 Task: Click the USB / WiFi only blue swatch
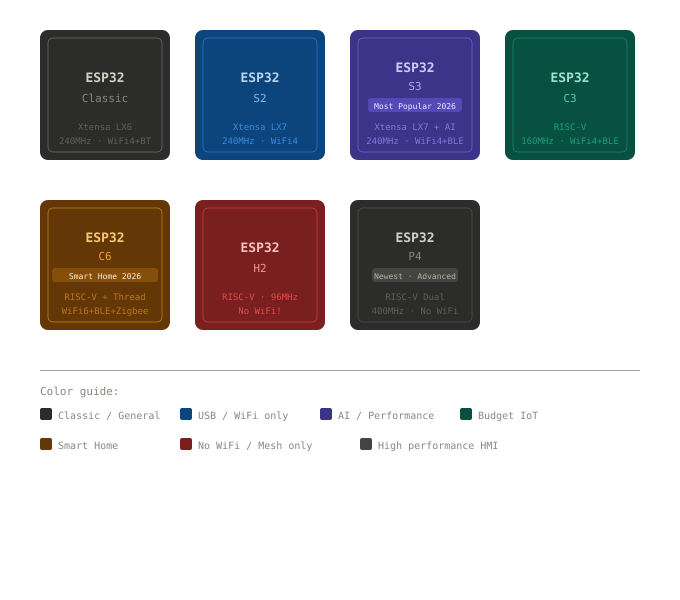(x=186, y=414)
